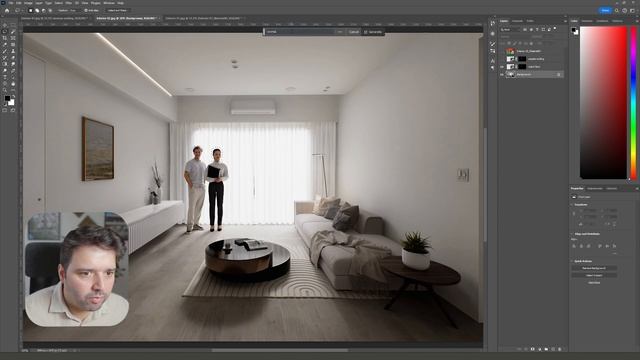Viewport: 640px width, 360px height.
Task: Select the Horizontal Type tool
Action: (x=4, y=77)
